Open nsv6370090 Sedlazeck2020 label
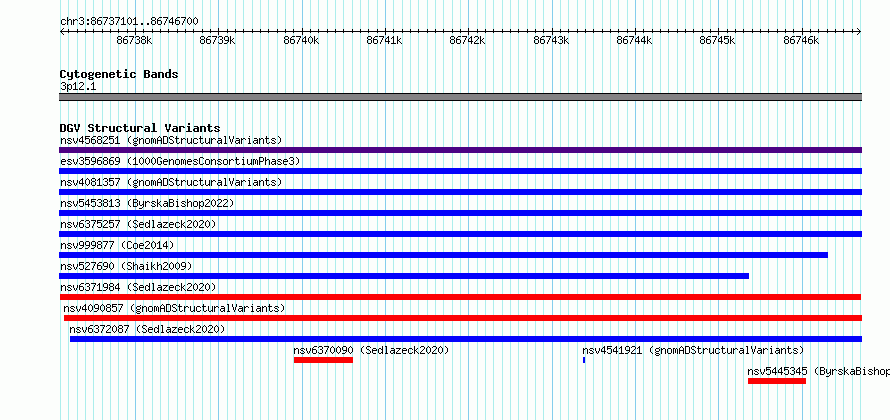This screenshot has height=420, width=890. pos(371,350)
